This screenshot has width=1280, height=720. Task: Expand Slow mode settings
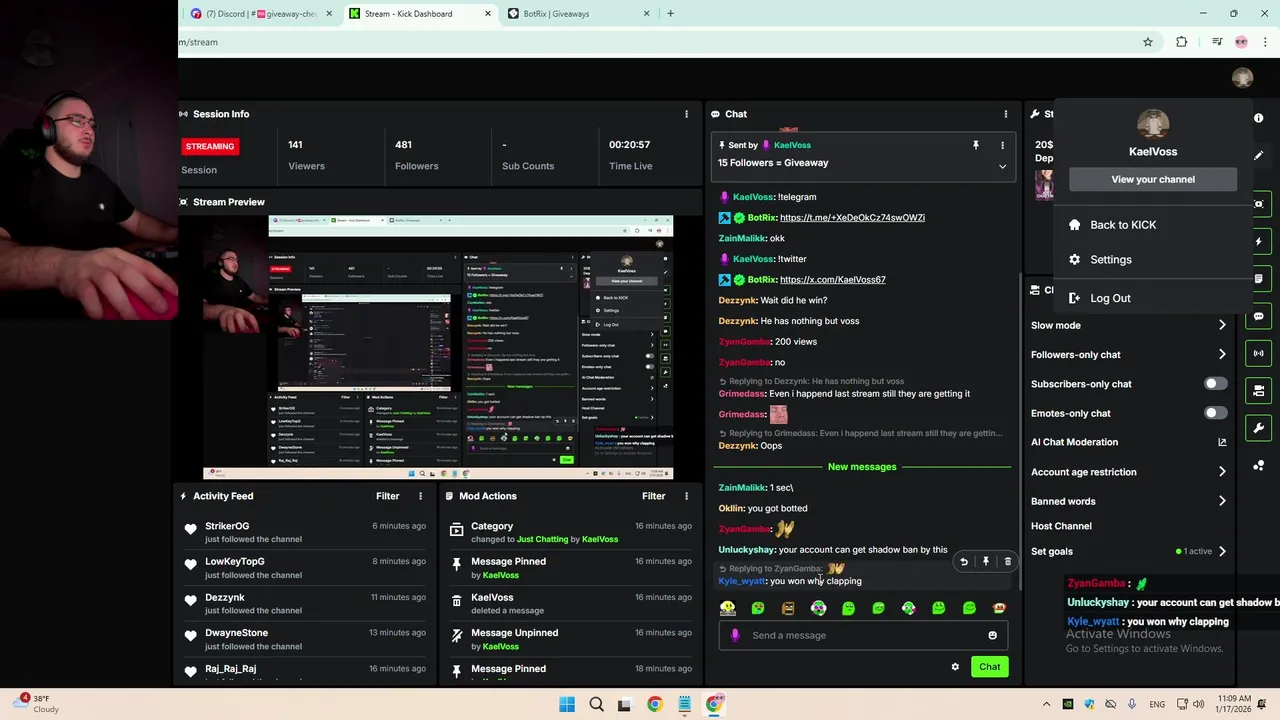pos(1222,325)
